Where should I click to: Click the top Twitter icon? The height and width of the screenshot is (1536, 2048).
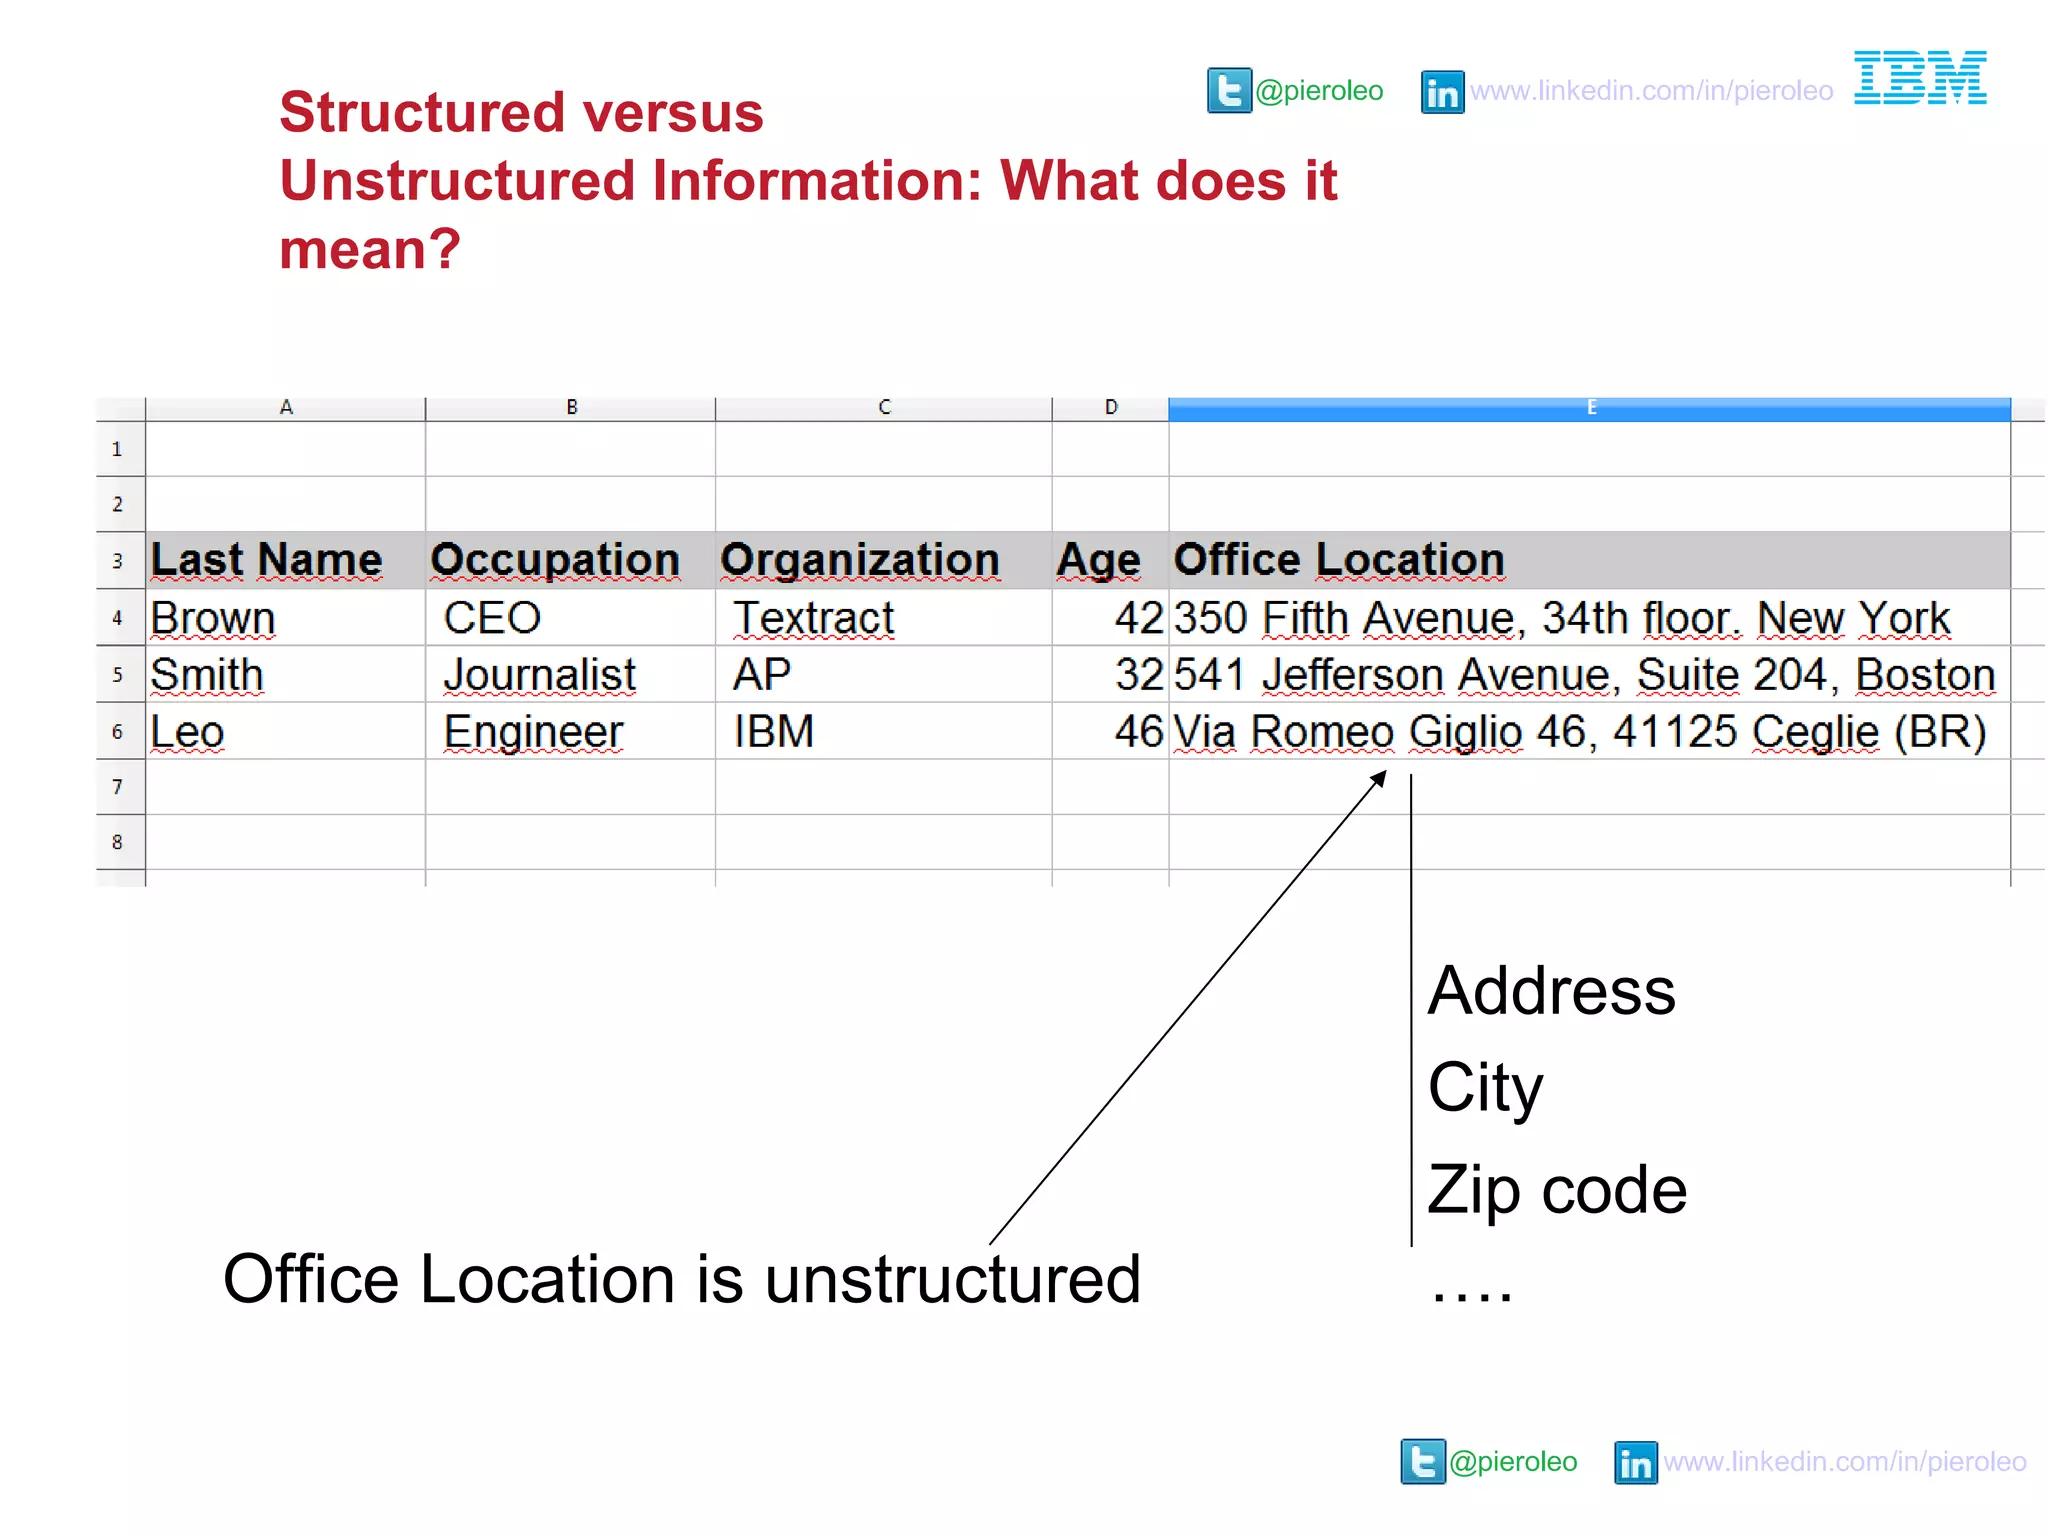click(x=1229, y=91)
